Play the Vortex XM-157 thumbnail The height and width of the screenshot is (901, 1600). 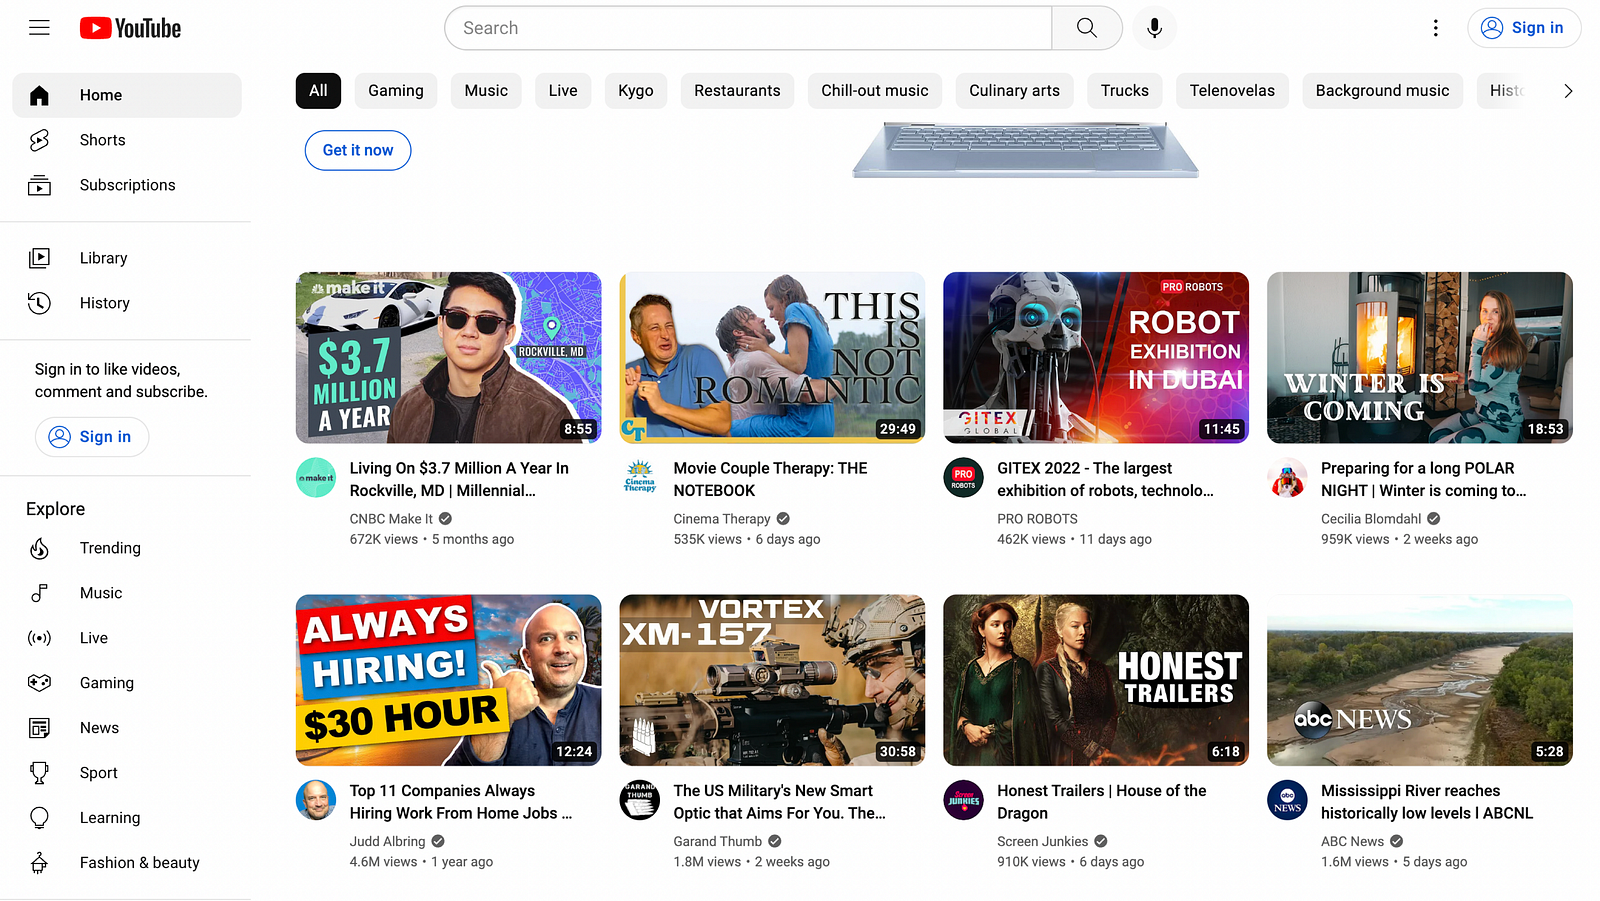(773, 681)
